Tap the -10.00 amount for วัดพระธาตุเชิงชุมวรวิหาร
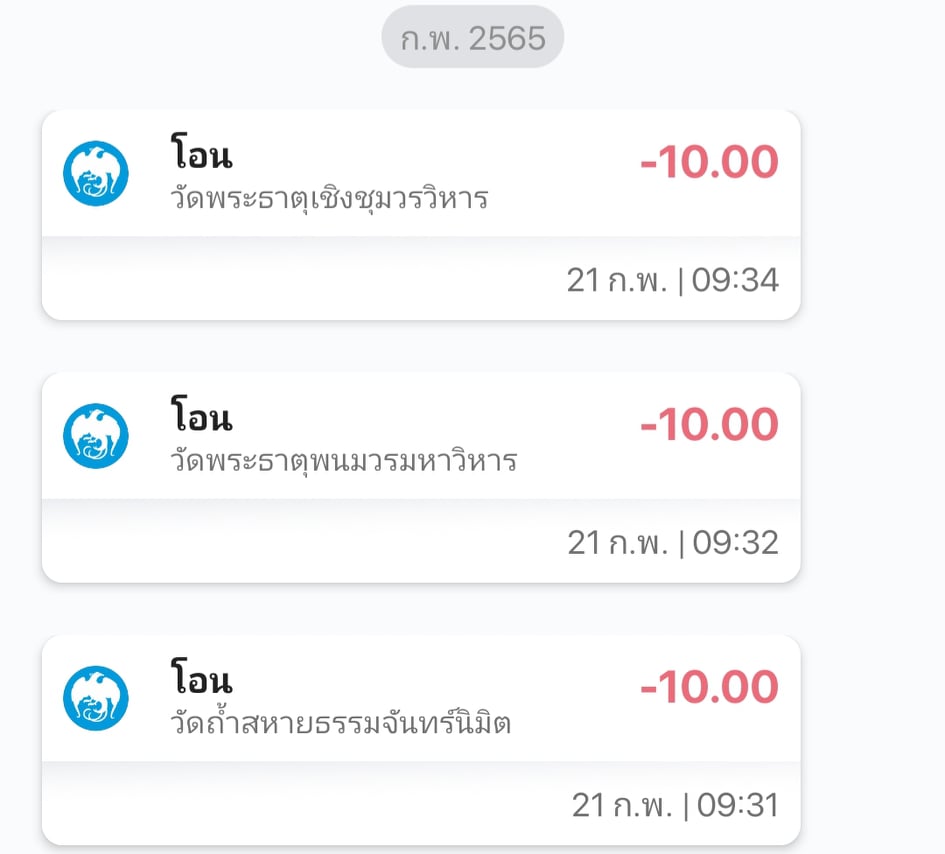945x854 pixels. pyautogui.click(x=709, y=163)
